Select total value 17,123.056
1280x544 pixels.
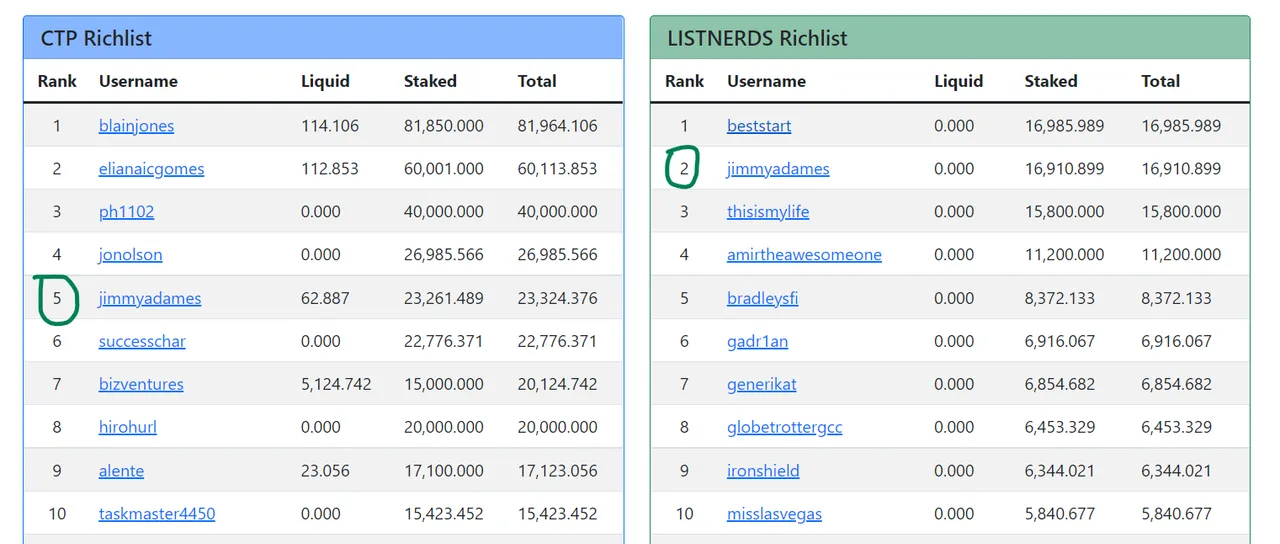tap(557, 471)
